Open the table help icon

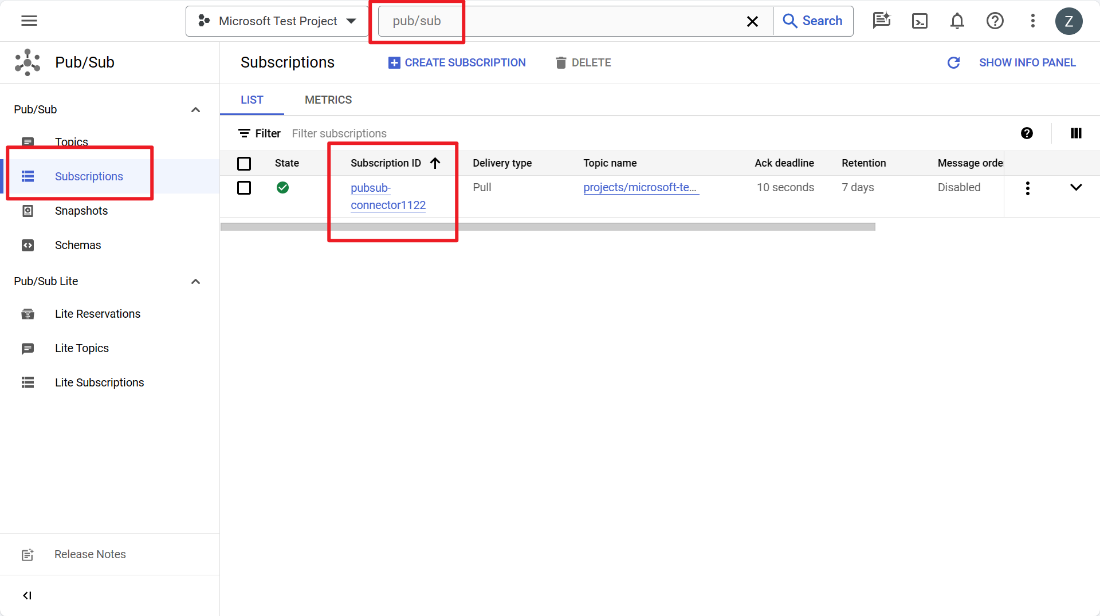(x=1027, y=133)
